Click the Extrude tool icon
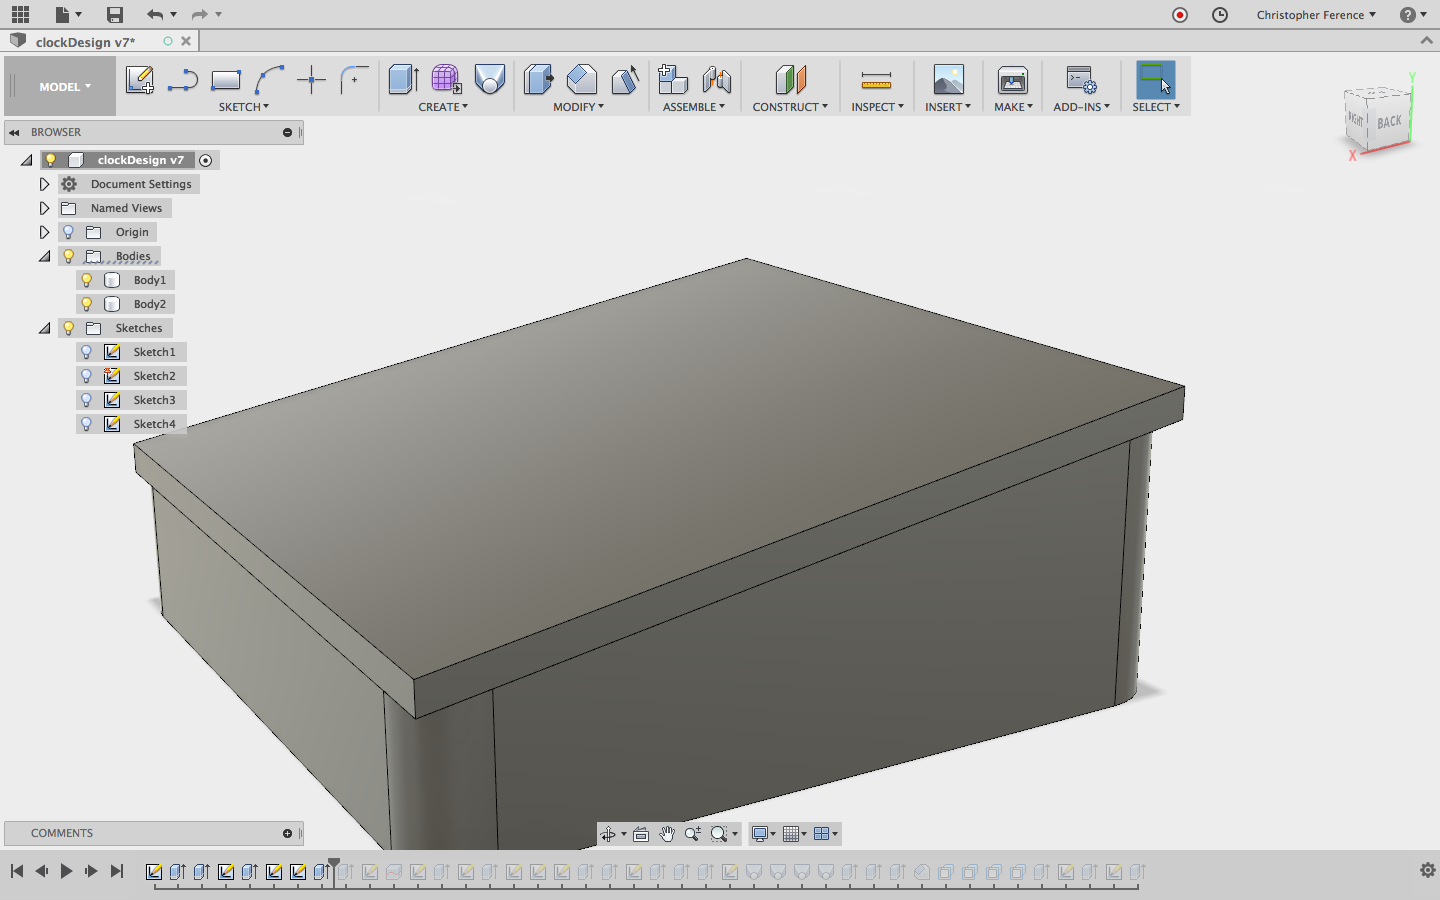This screenshot has height=900, width=1440. click(x=403, y=80)
